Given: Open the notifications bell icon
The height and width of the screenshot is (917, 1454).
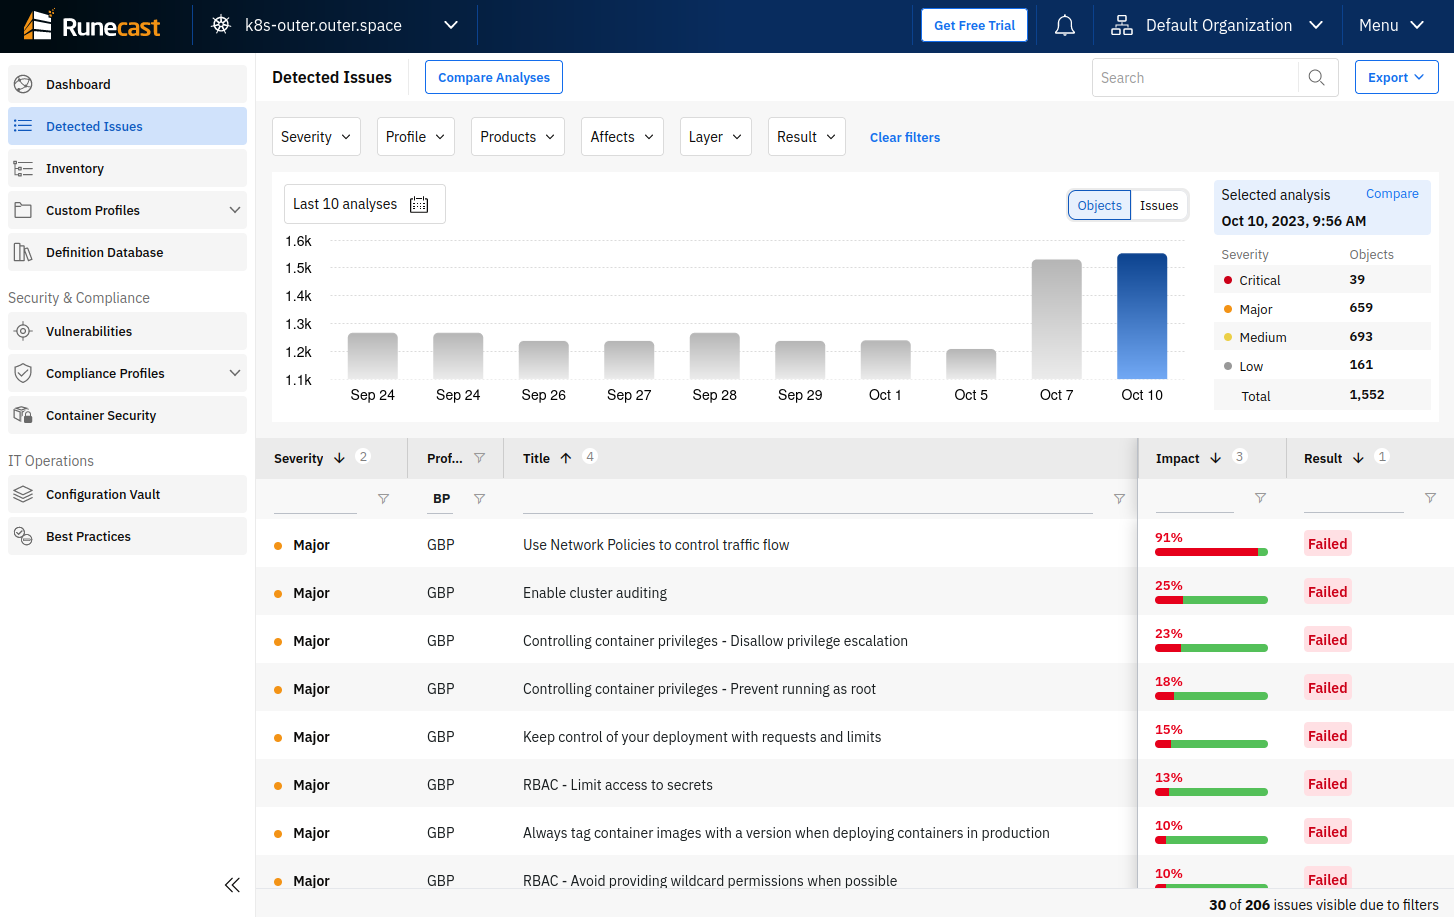Looking at the screenshot, I should 1065,26.
